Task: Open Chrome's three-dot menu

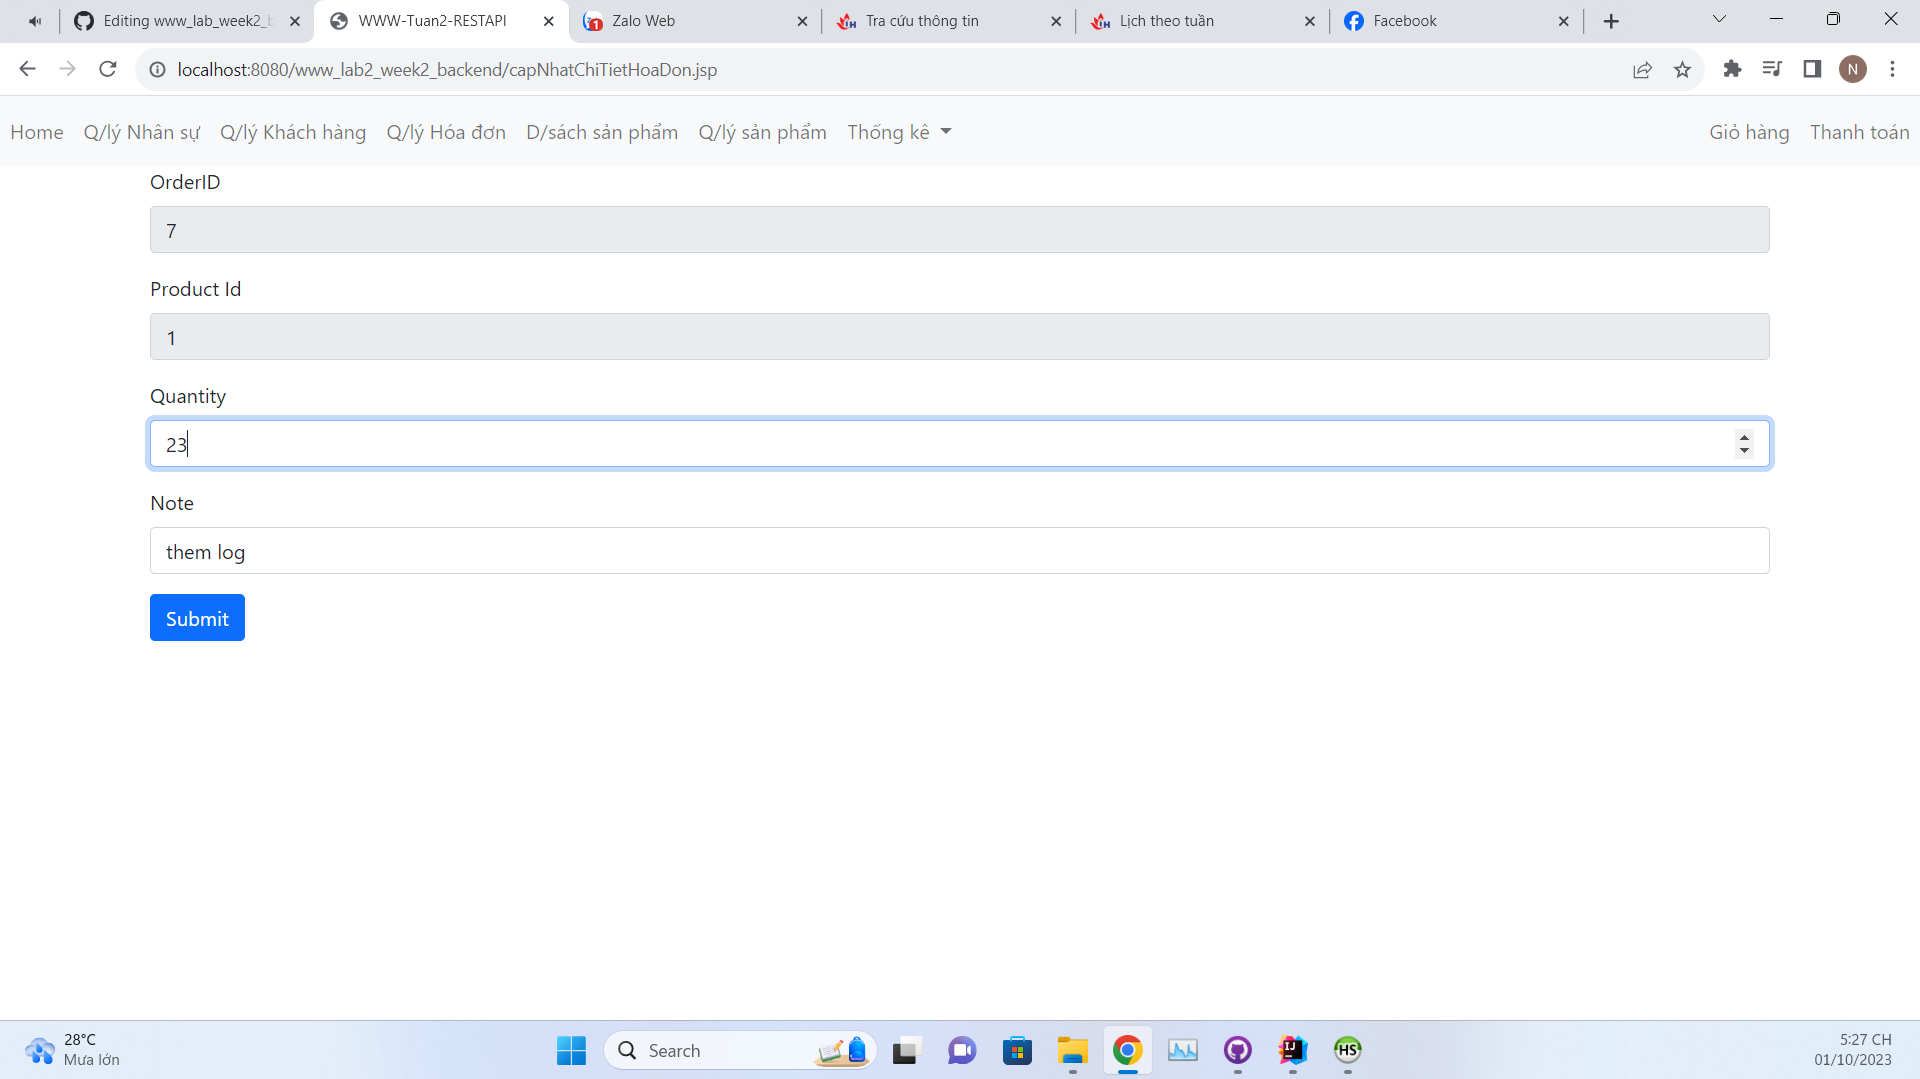Action: 1892,69
